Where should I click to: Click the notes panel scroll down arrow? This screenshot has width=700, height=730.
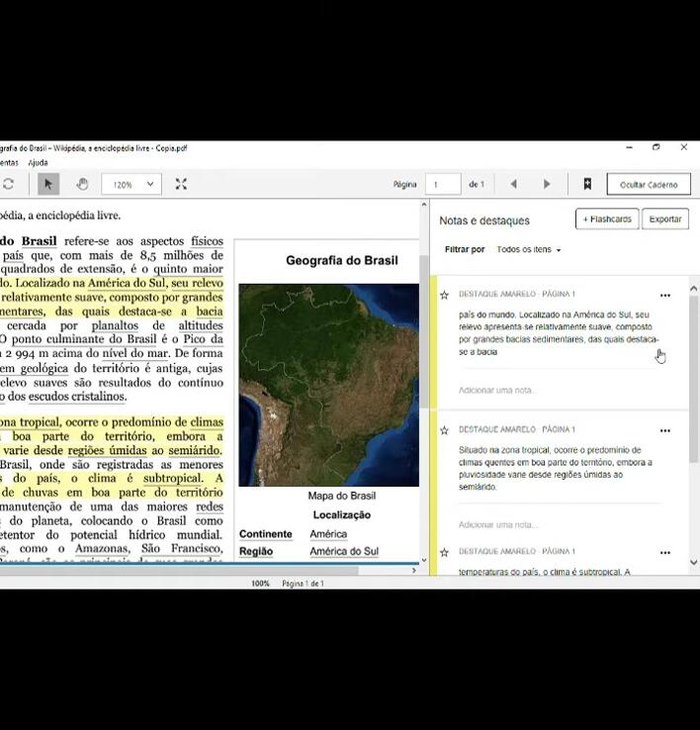pyautogui.click(x=693, y=562)
